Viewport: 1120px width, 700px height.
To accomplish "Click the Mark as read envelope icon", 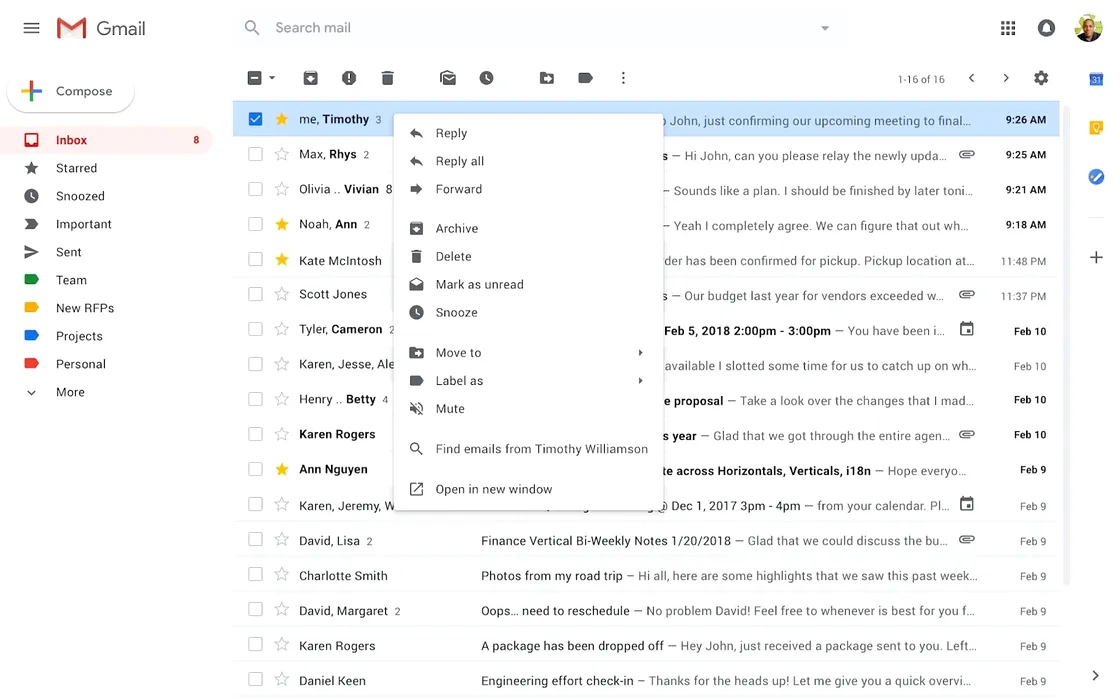I will [x=448, y=78].
